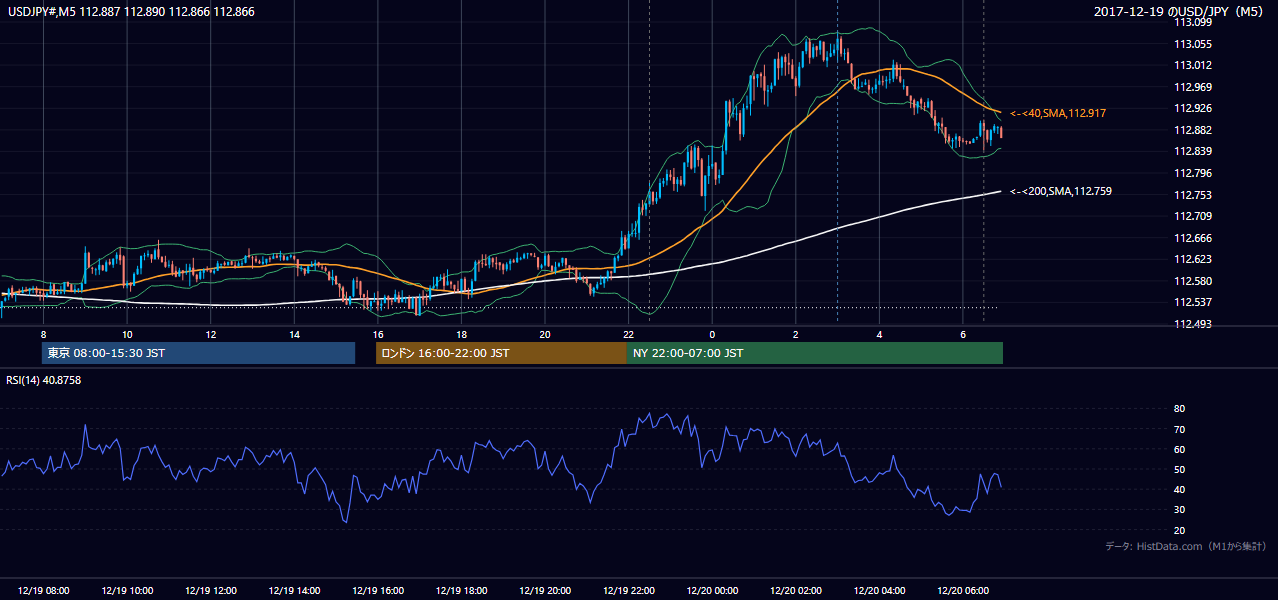Click the NY 22:00-07:00 JST session bar
The image size is (1278, 600).
[815, 353]
